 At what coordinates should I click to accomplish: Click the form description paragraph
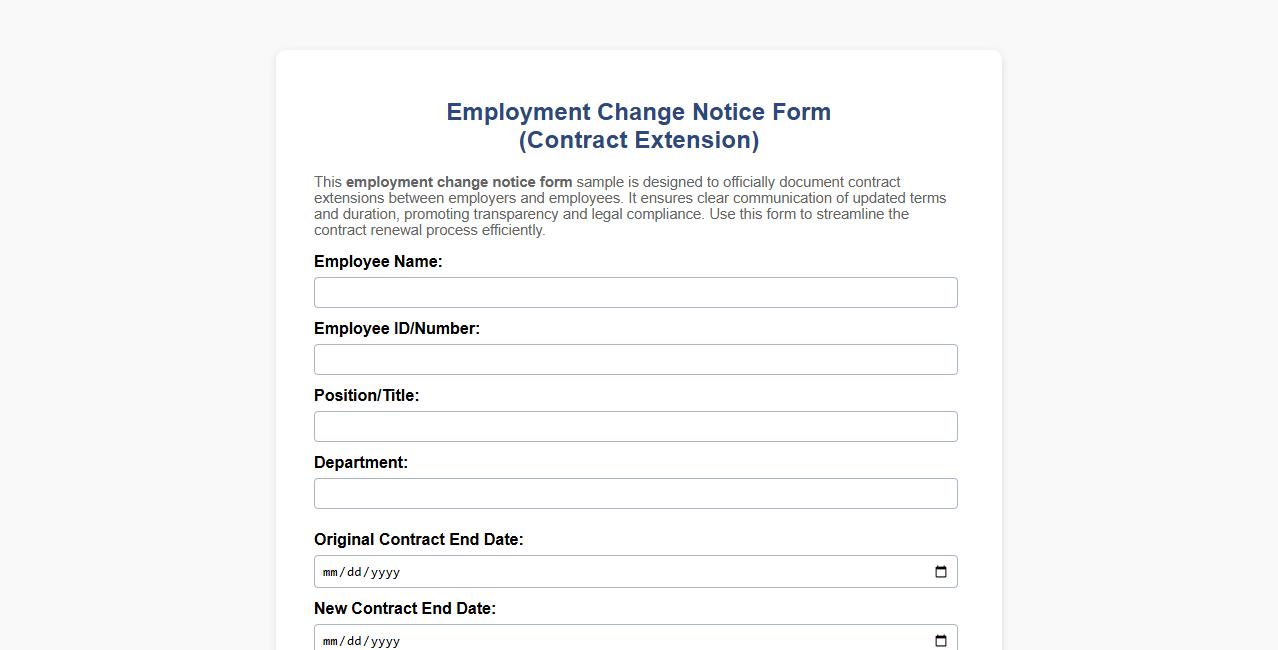pos(630,205)
